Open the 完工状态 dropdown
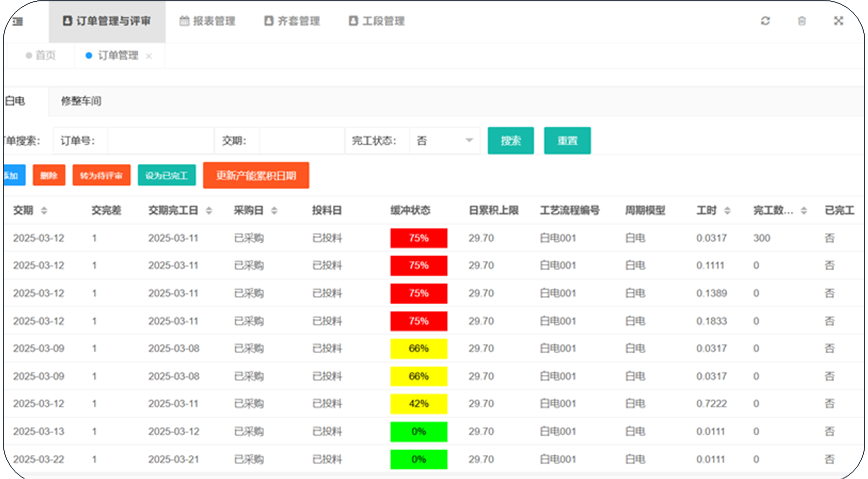Viewport: 868px width, 479px height. click(445, 141)
